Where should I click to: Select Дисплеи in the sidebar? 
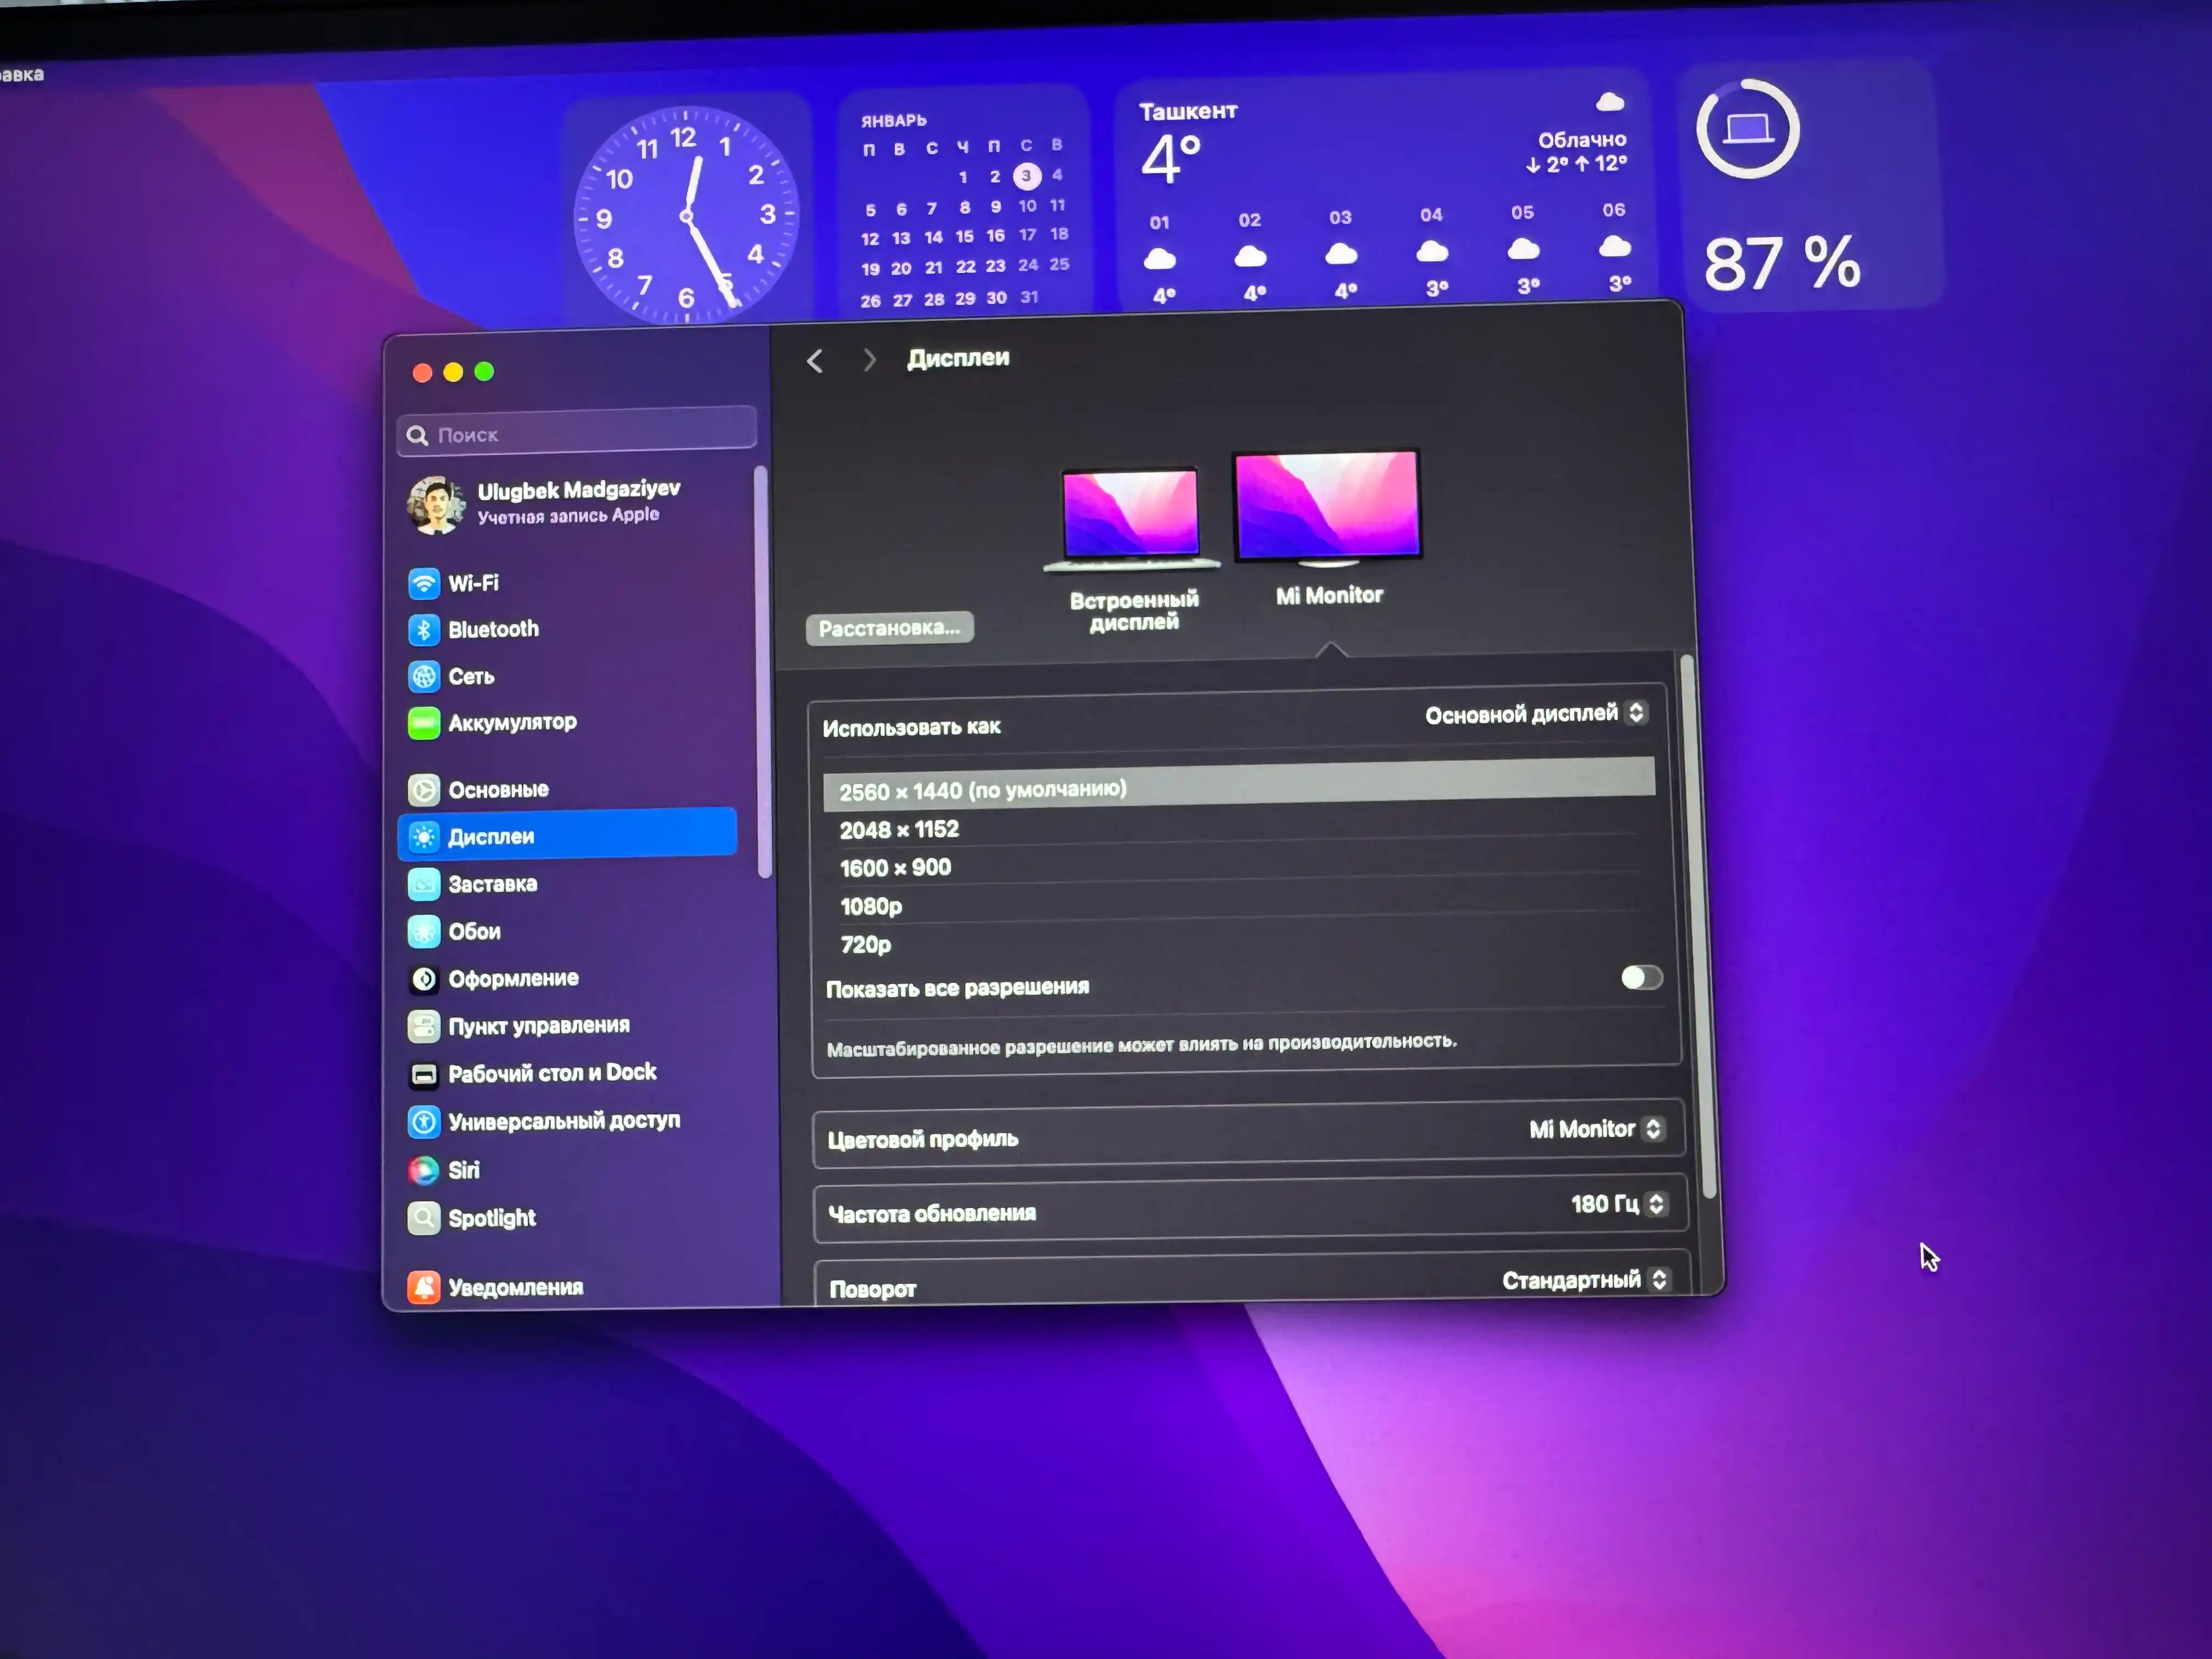567,836
